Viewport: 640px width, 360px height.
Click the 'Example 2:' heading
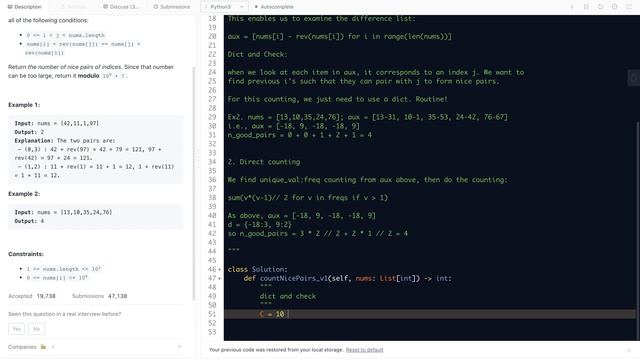(x=24, y=194)
